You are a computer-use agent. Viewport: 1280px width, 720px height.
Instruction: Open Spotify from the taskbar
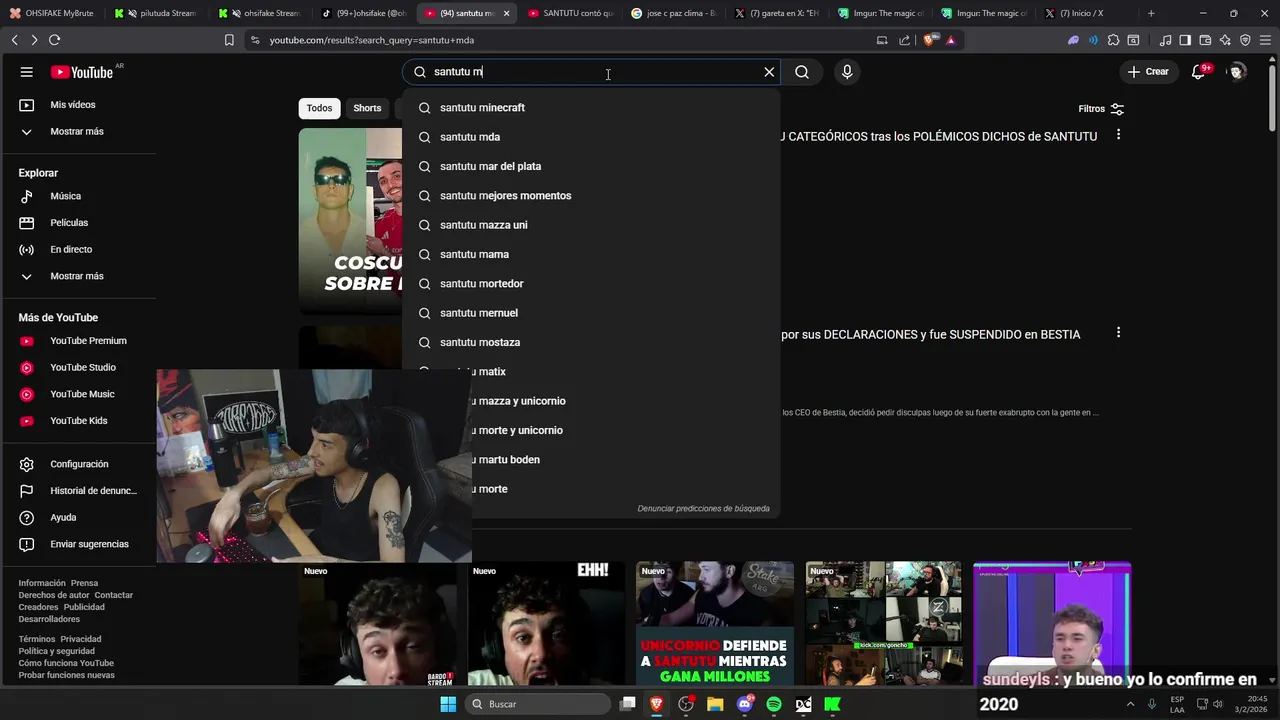774,704
